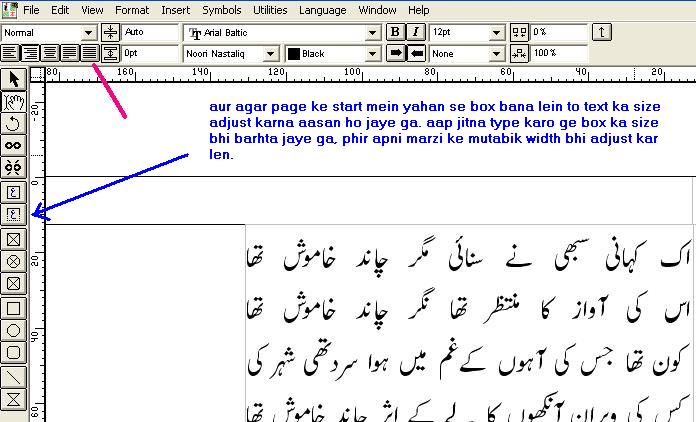Select the link text boxes tool
The image size is (696, 422).
13,145
